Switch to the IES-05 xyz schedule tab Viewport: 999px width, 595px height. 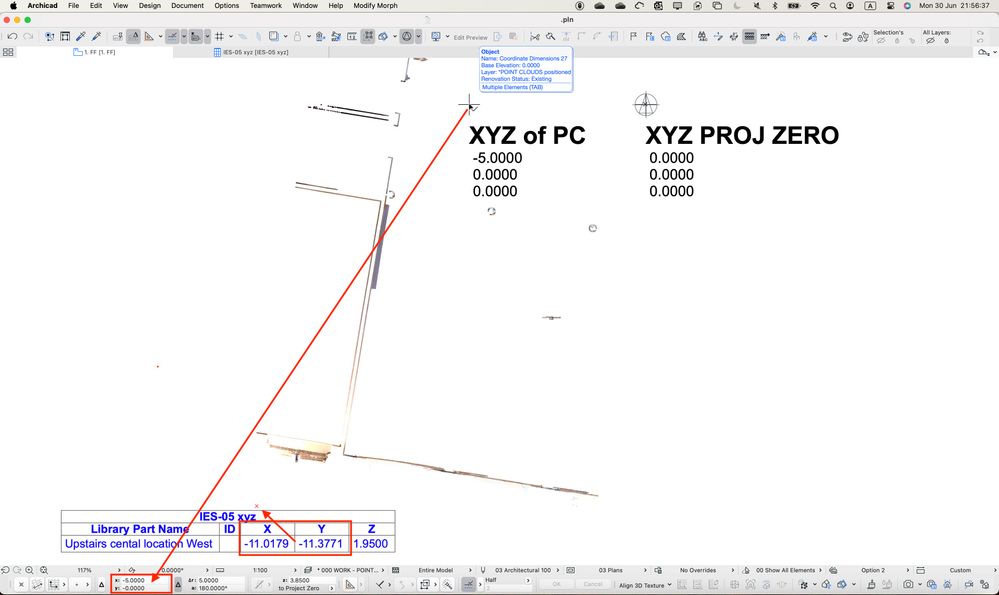[x=251, y=52]
